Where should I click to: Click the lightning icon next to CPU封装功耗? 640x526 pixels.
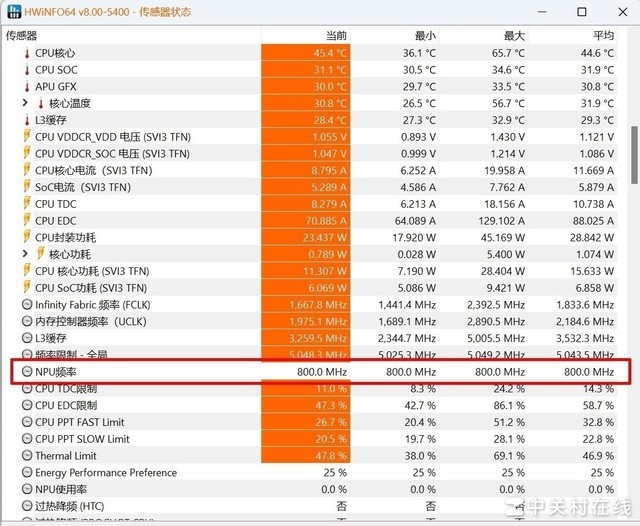click(x=26, y=237)
